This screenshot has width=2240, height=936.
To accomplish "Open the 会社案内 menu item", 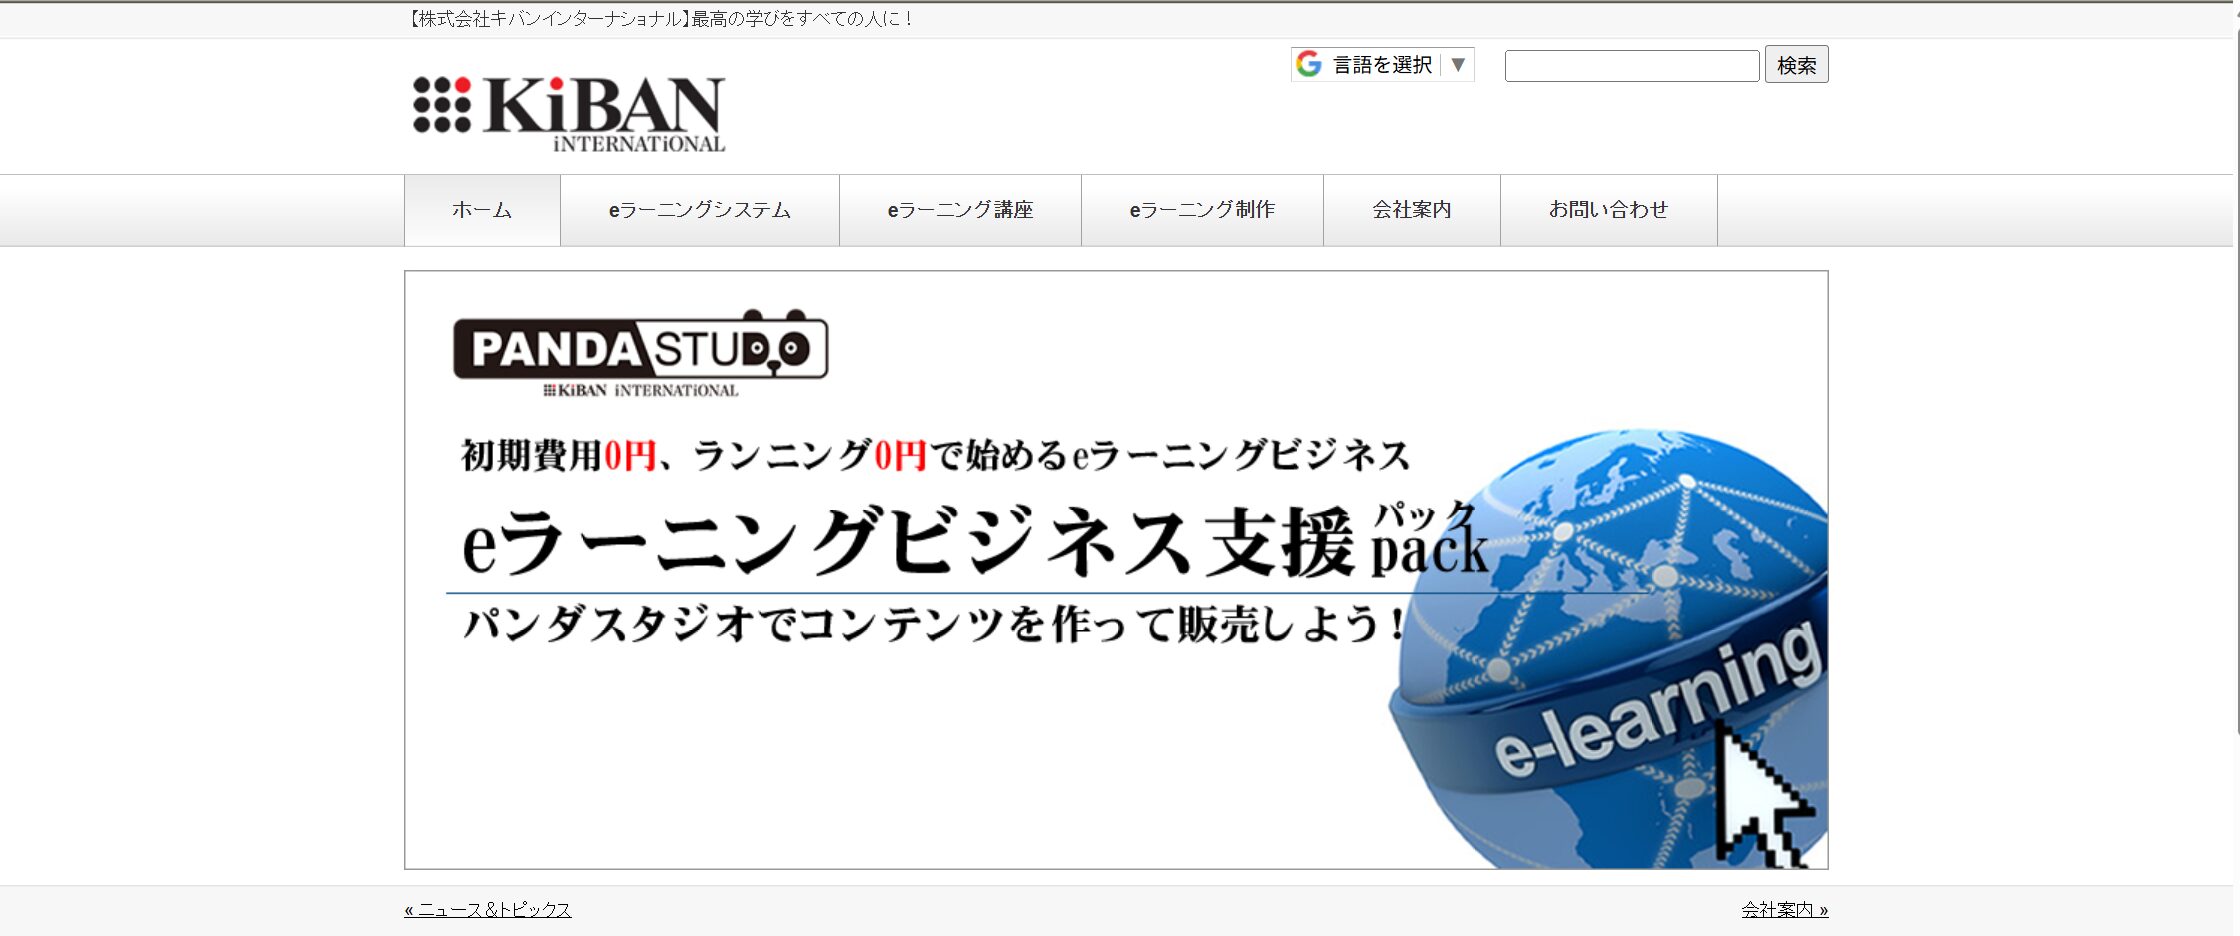I will (x=1411, y=210).
